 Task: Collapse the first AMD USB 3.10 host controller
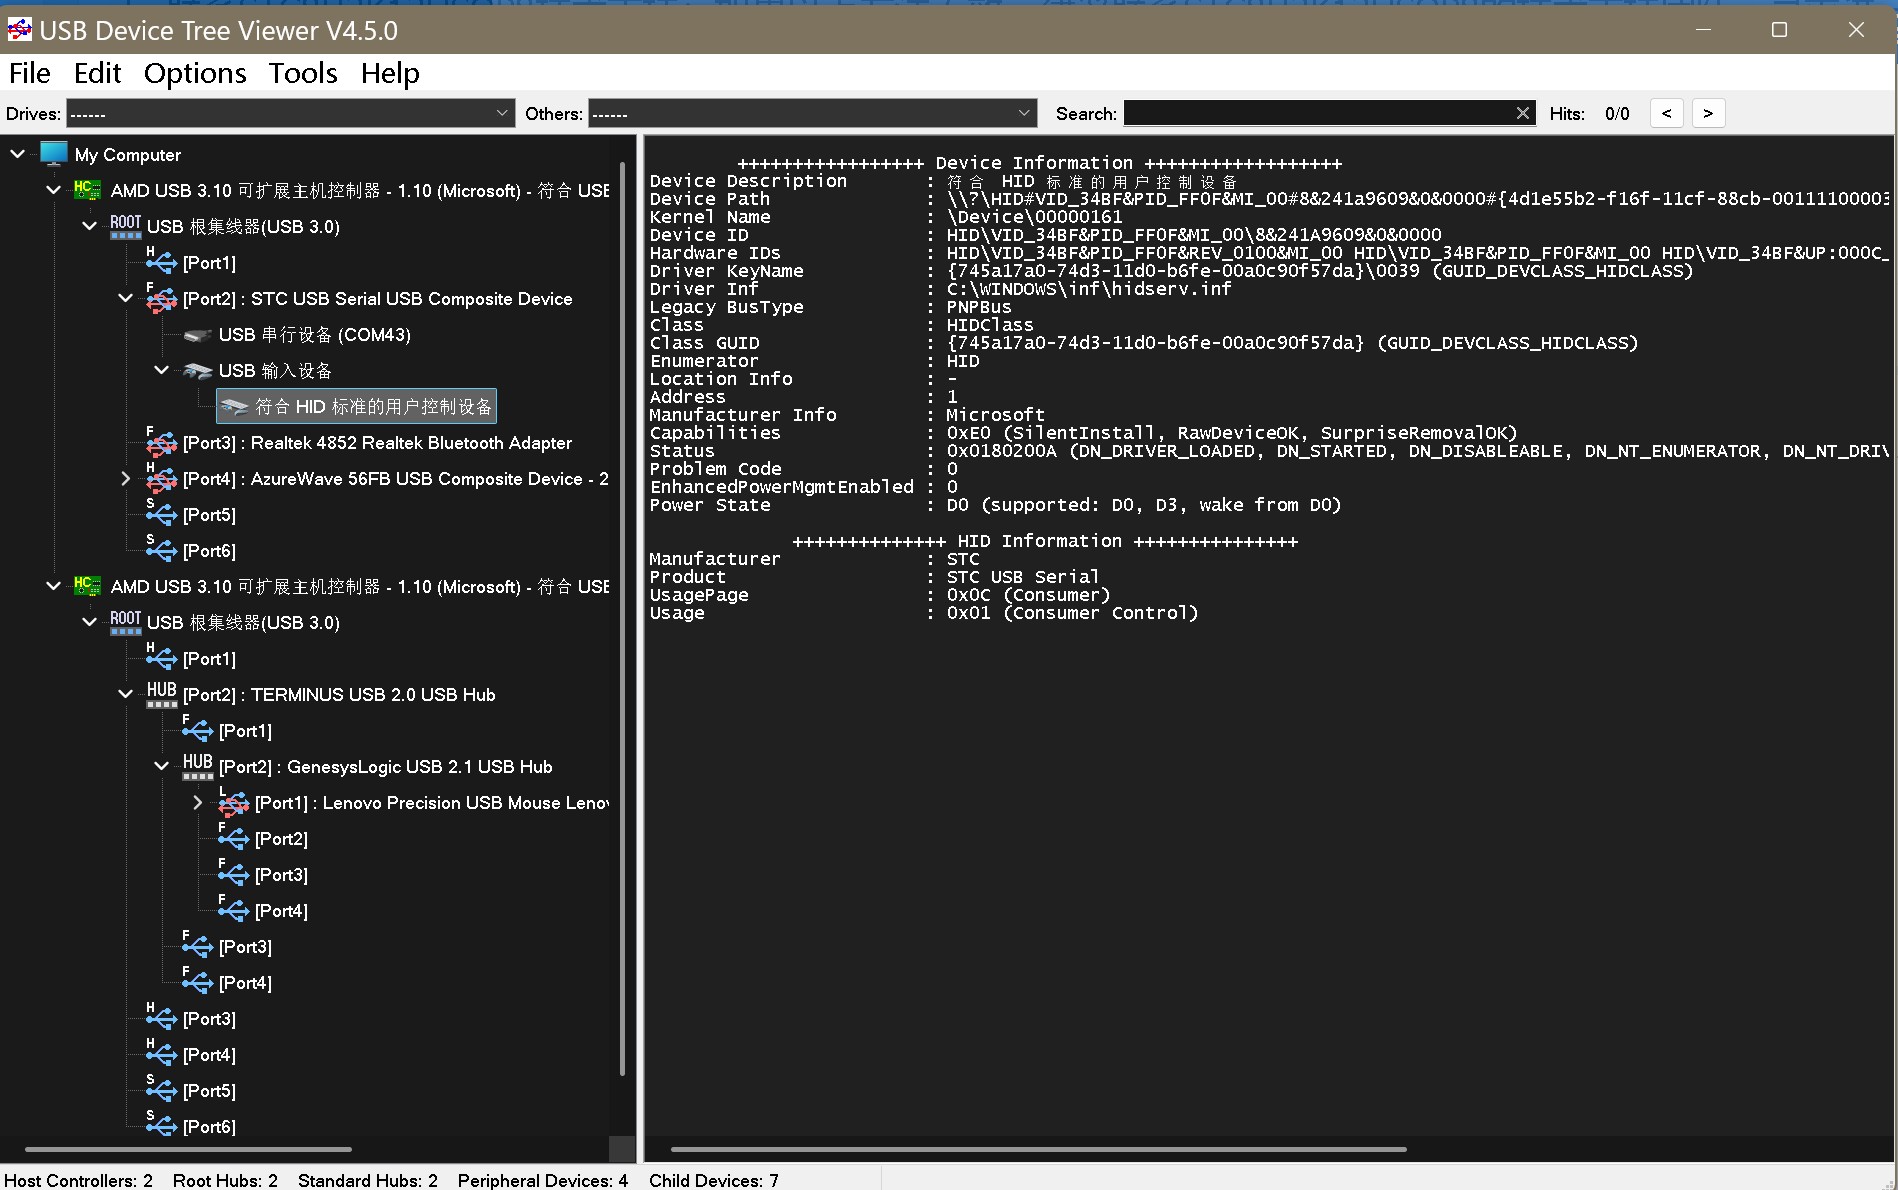point(54,190)
